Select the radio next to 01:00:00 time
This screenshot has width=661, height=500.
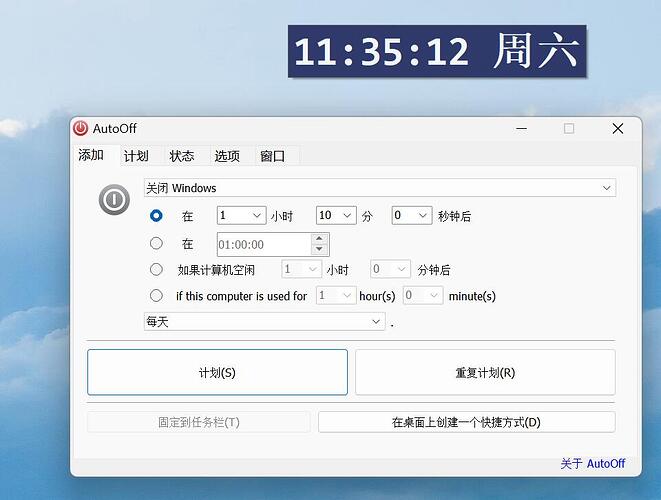click(156, 243)
